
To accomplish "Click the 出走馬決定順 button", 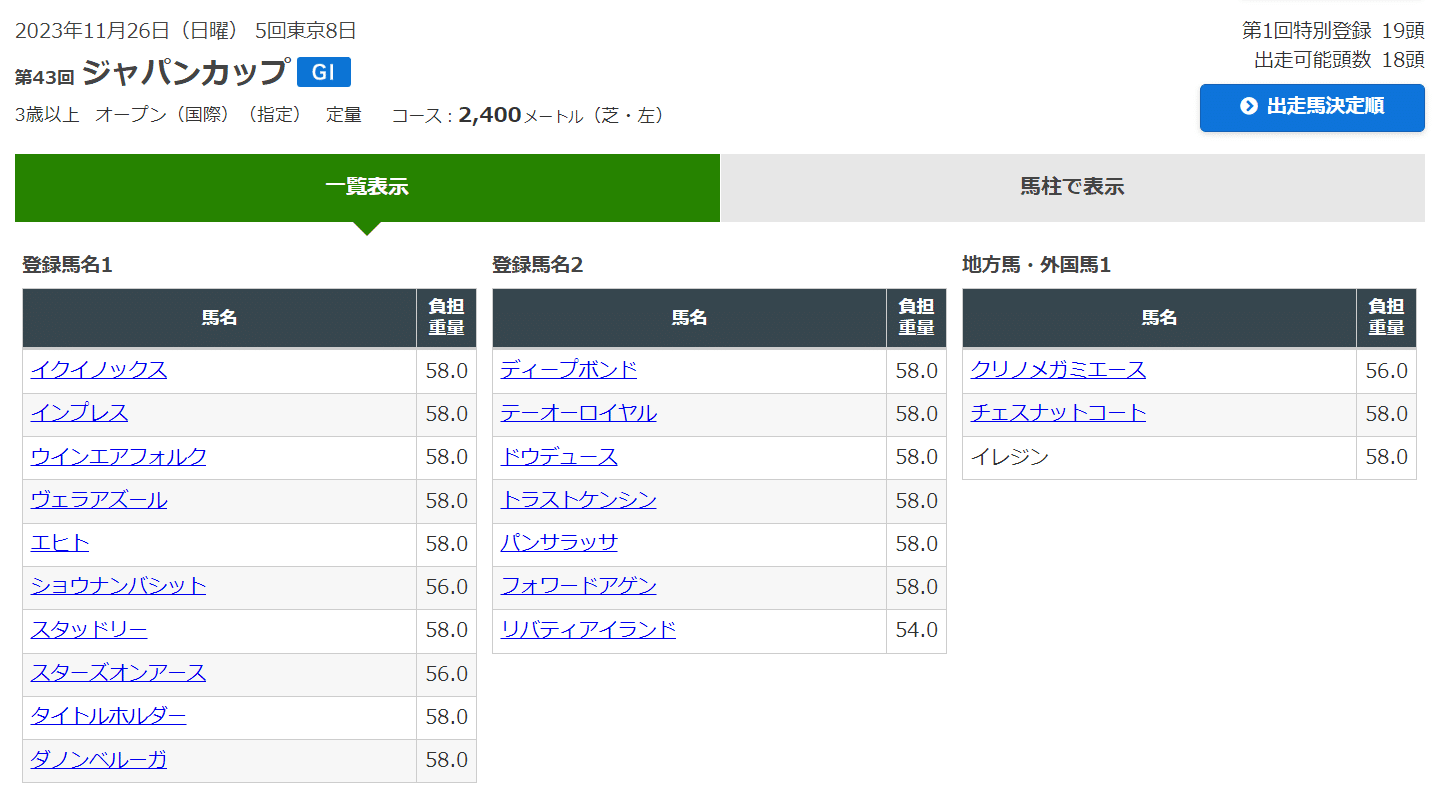I will tap(1312, 107).
